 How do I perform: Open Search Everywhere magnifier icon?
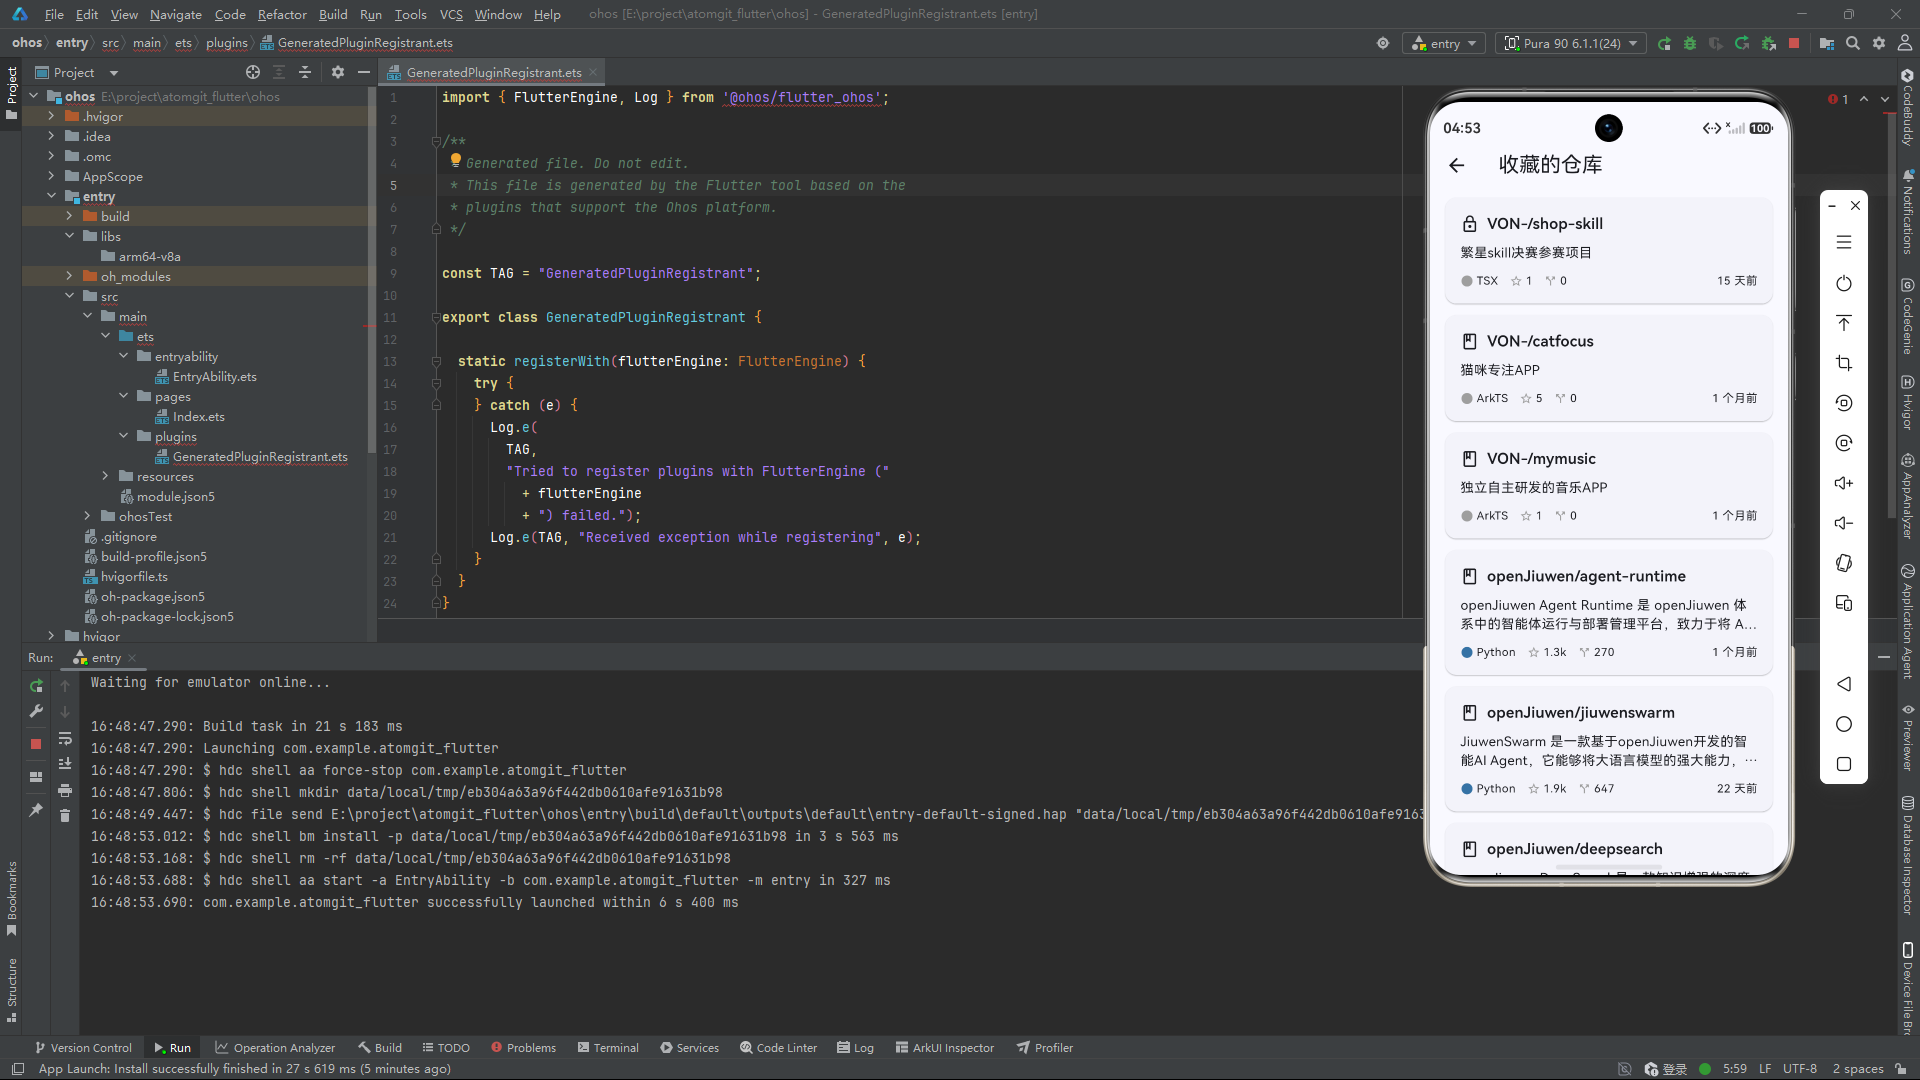(x=1853, y=43)
